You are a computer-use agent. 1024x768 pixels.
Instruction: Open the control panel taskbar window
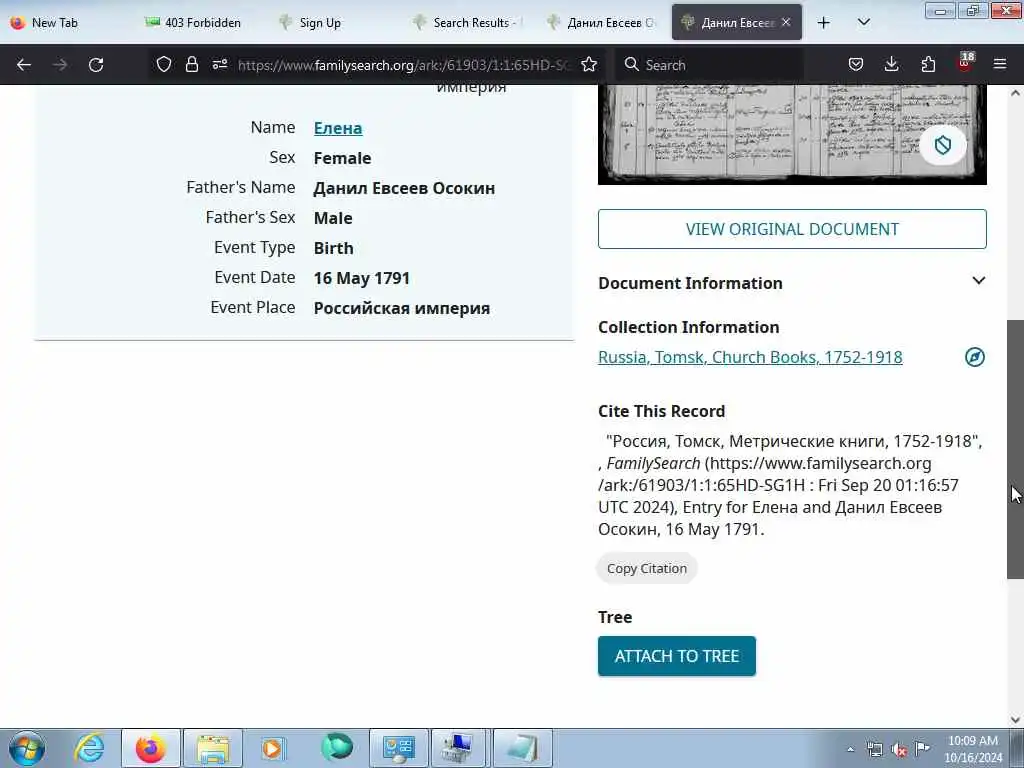tap(398, 748)
